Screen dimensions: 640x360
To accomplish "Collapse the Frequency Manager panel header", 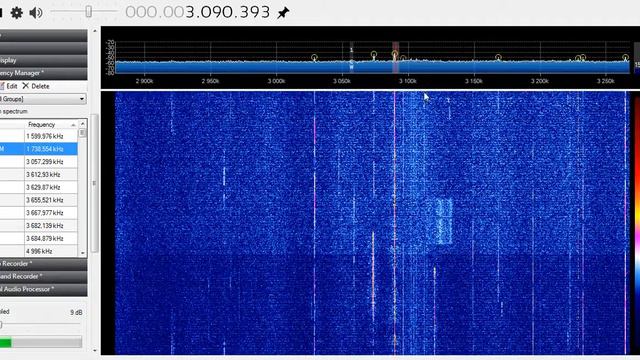I will [x=43, y=73].
